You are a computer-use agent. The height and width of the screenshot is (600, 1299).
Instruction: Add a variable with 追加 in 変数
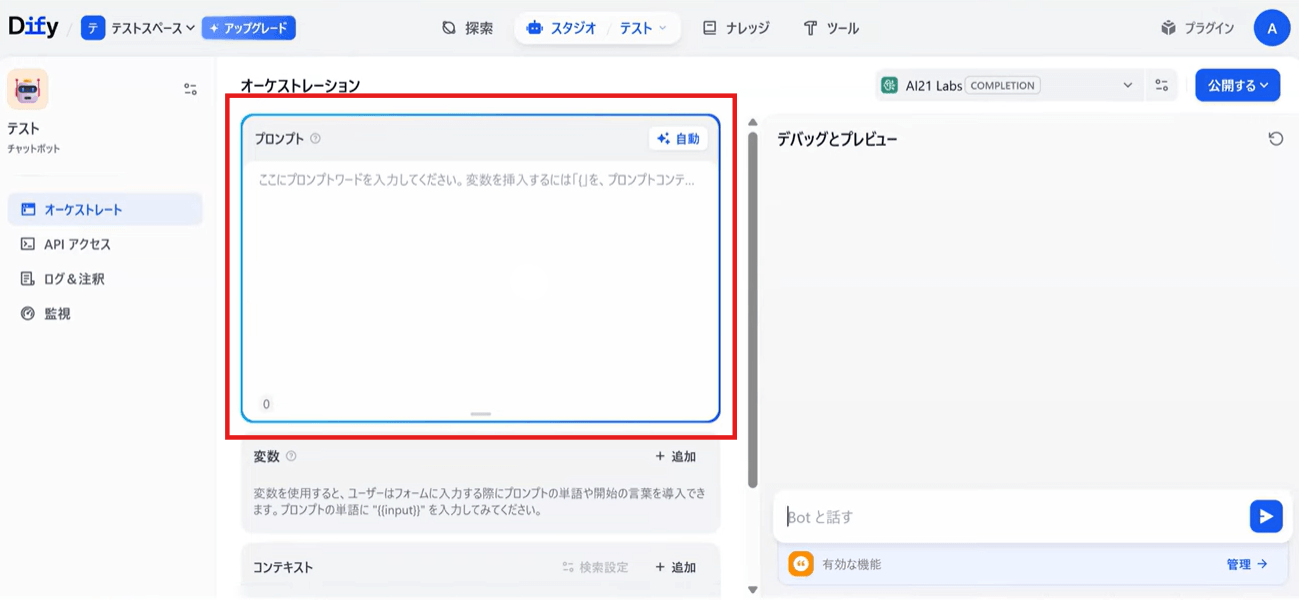coord(676,456)
